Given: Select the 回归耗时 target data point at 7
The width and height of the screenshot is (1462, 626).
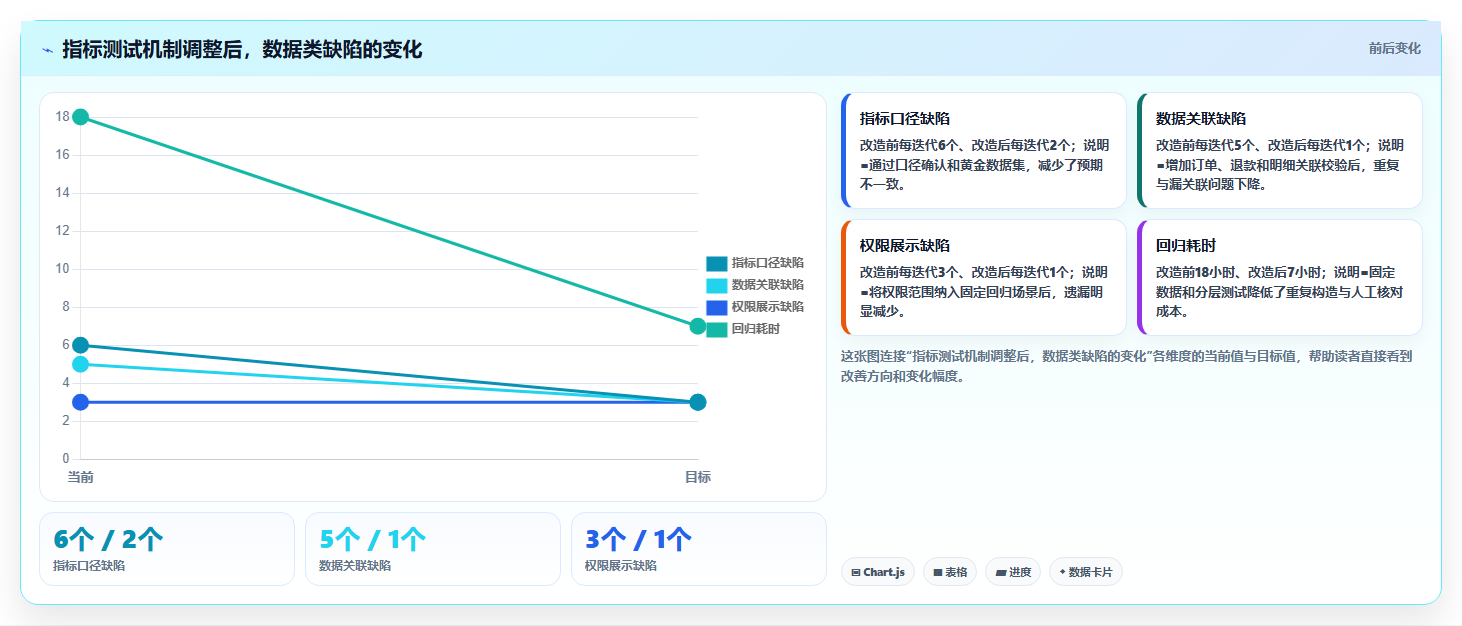Looking at the screenshot, I should pos(698,326).
